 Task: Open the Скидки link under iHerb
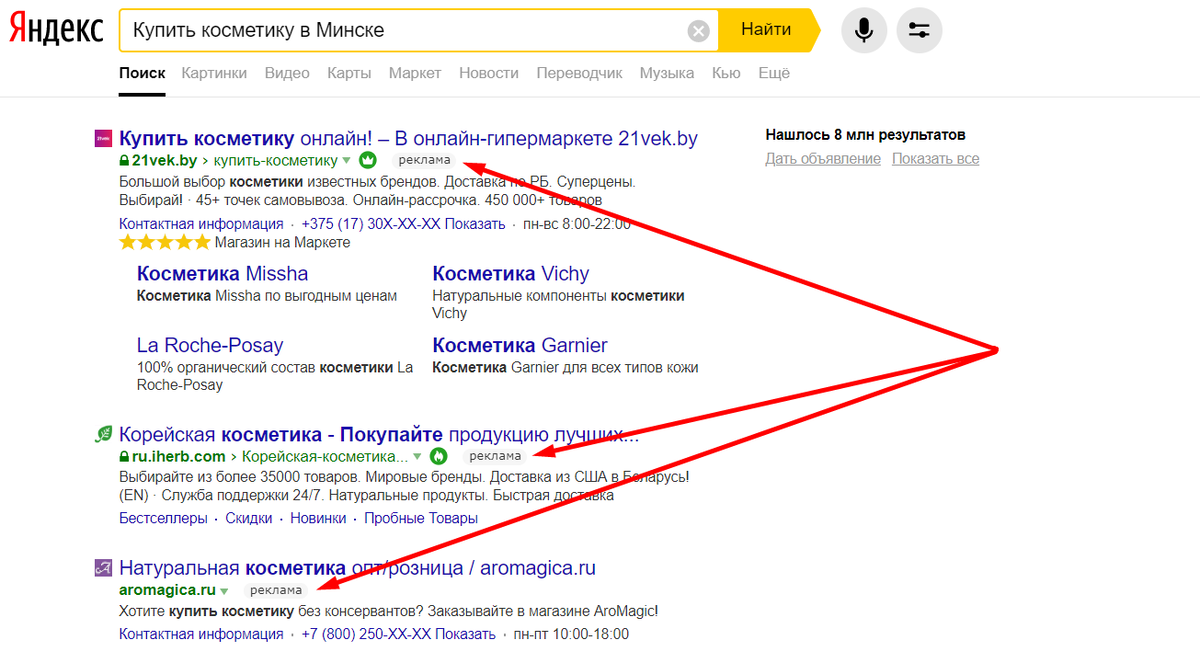(x=248, y=518)
